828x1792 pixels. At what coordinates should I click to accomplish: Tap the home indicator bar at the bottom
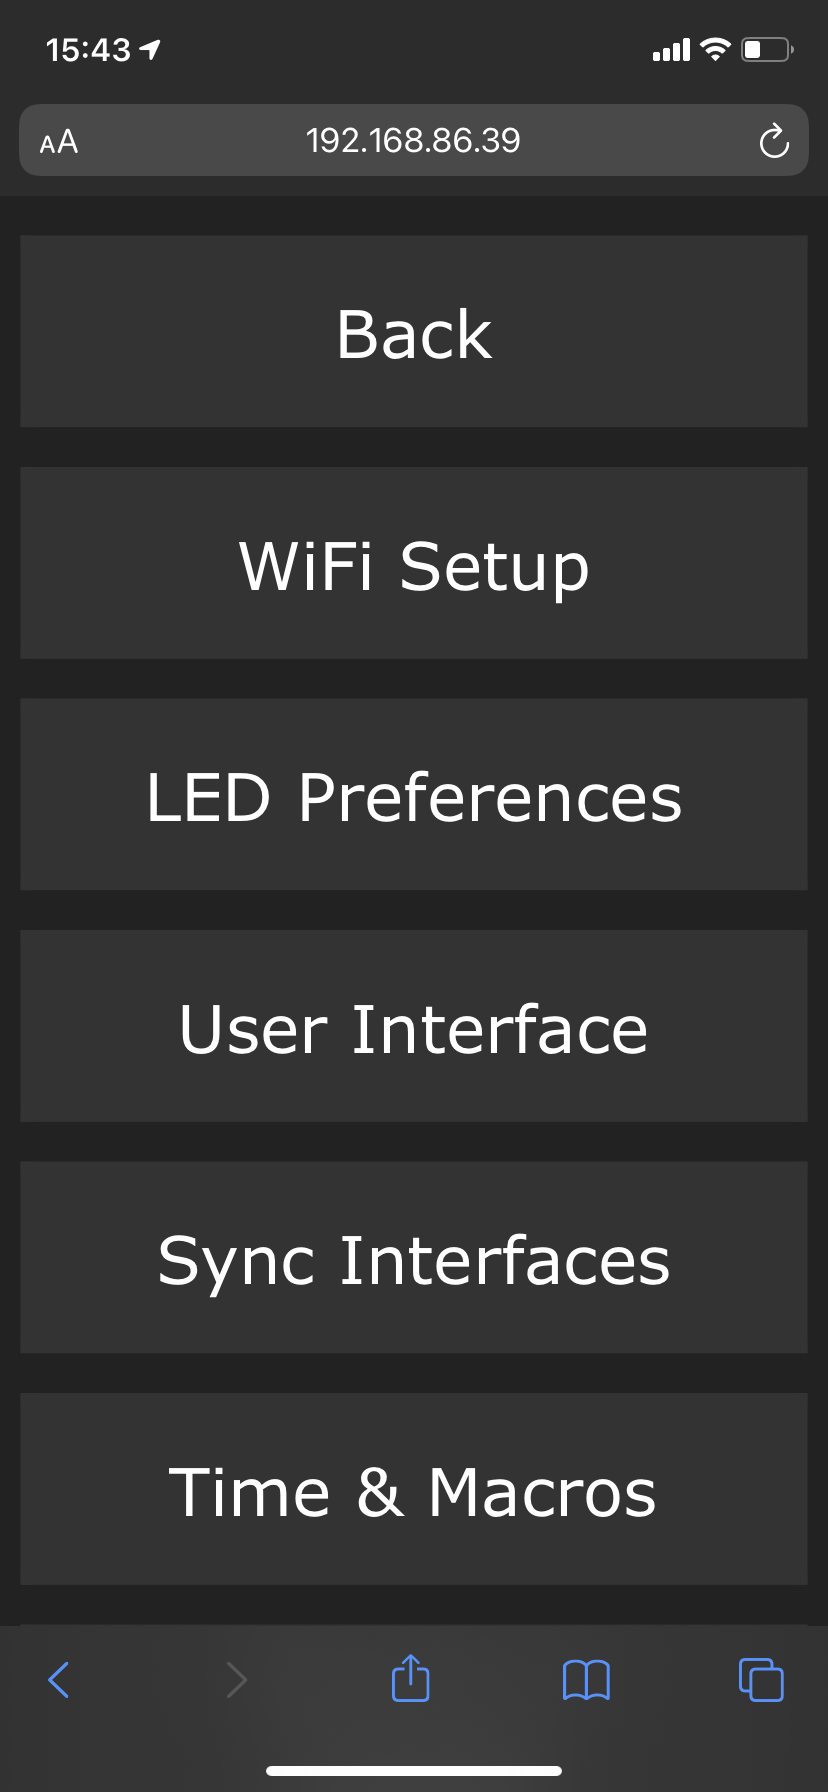[414, 1770]
